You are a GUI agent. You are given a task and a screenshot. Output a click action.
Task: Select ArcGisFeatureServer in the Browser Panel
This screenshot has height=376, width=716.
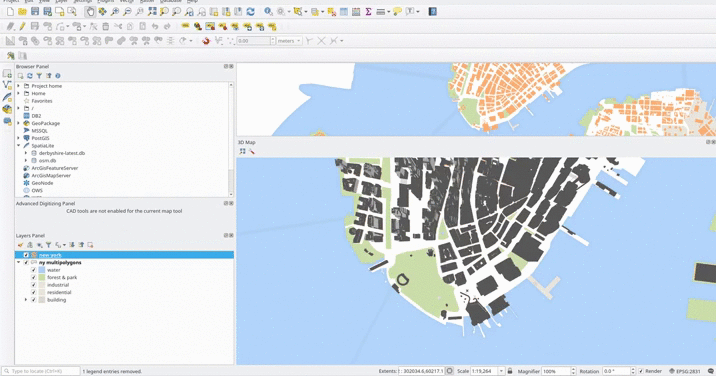(x=54, y=168)
